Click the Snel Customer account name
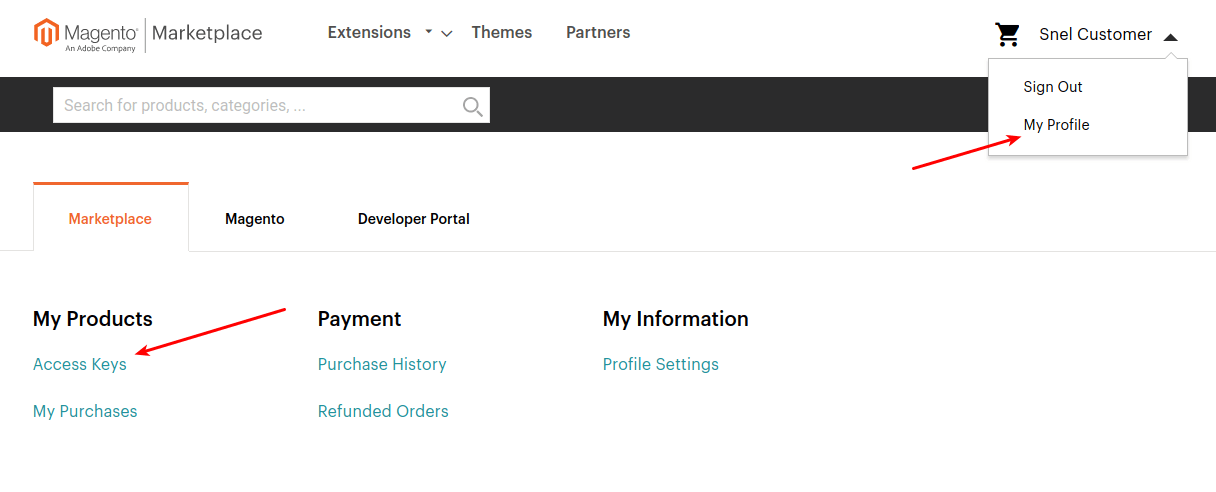Viewport: 1216px width, 492px height. click(1095, 35)
